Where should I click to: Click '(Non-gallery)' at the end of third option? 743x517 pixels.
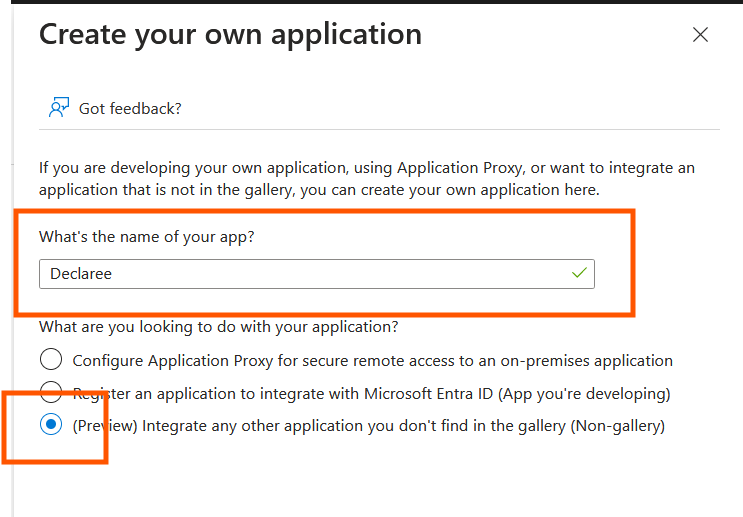pos(617,426)
